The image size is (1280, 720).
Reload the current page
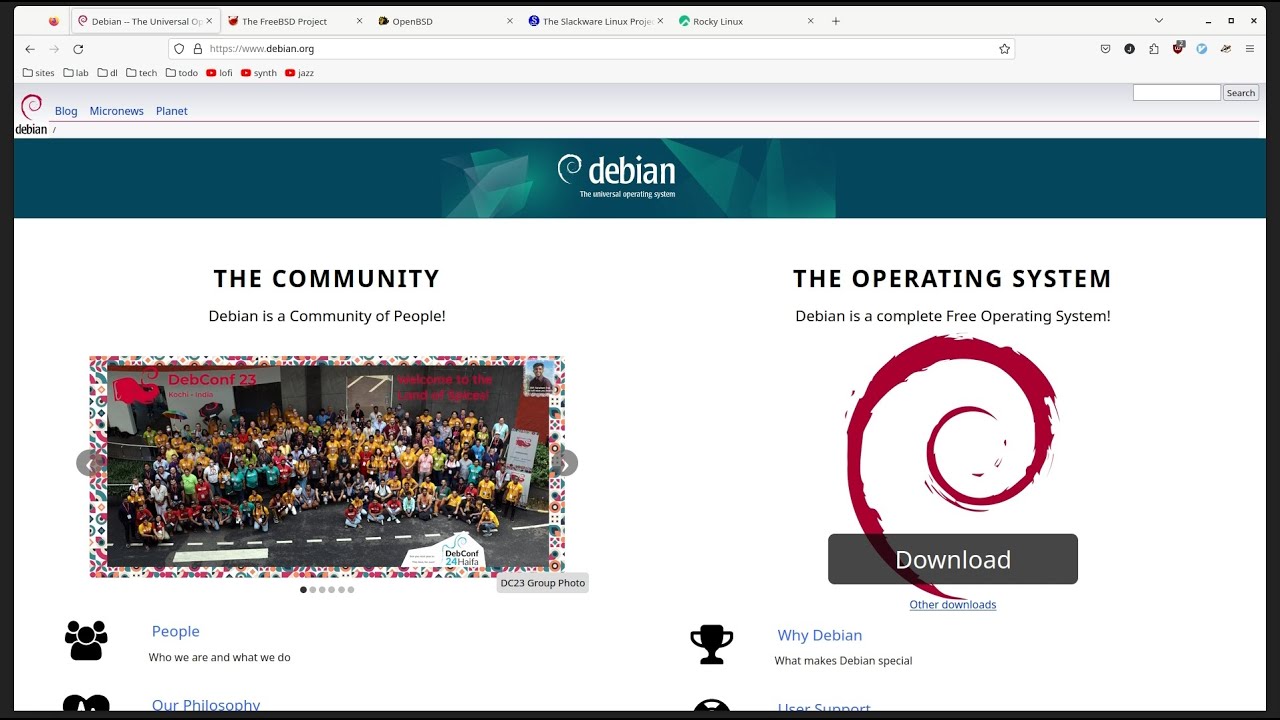point(78,49)
